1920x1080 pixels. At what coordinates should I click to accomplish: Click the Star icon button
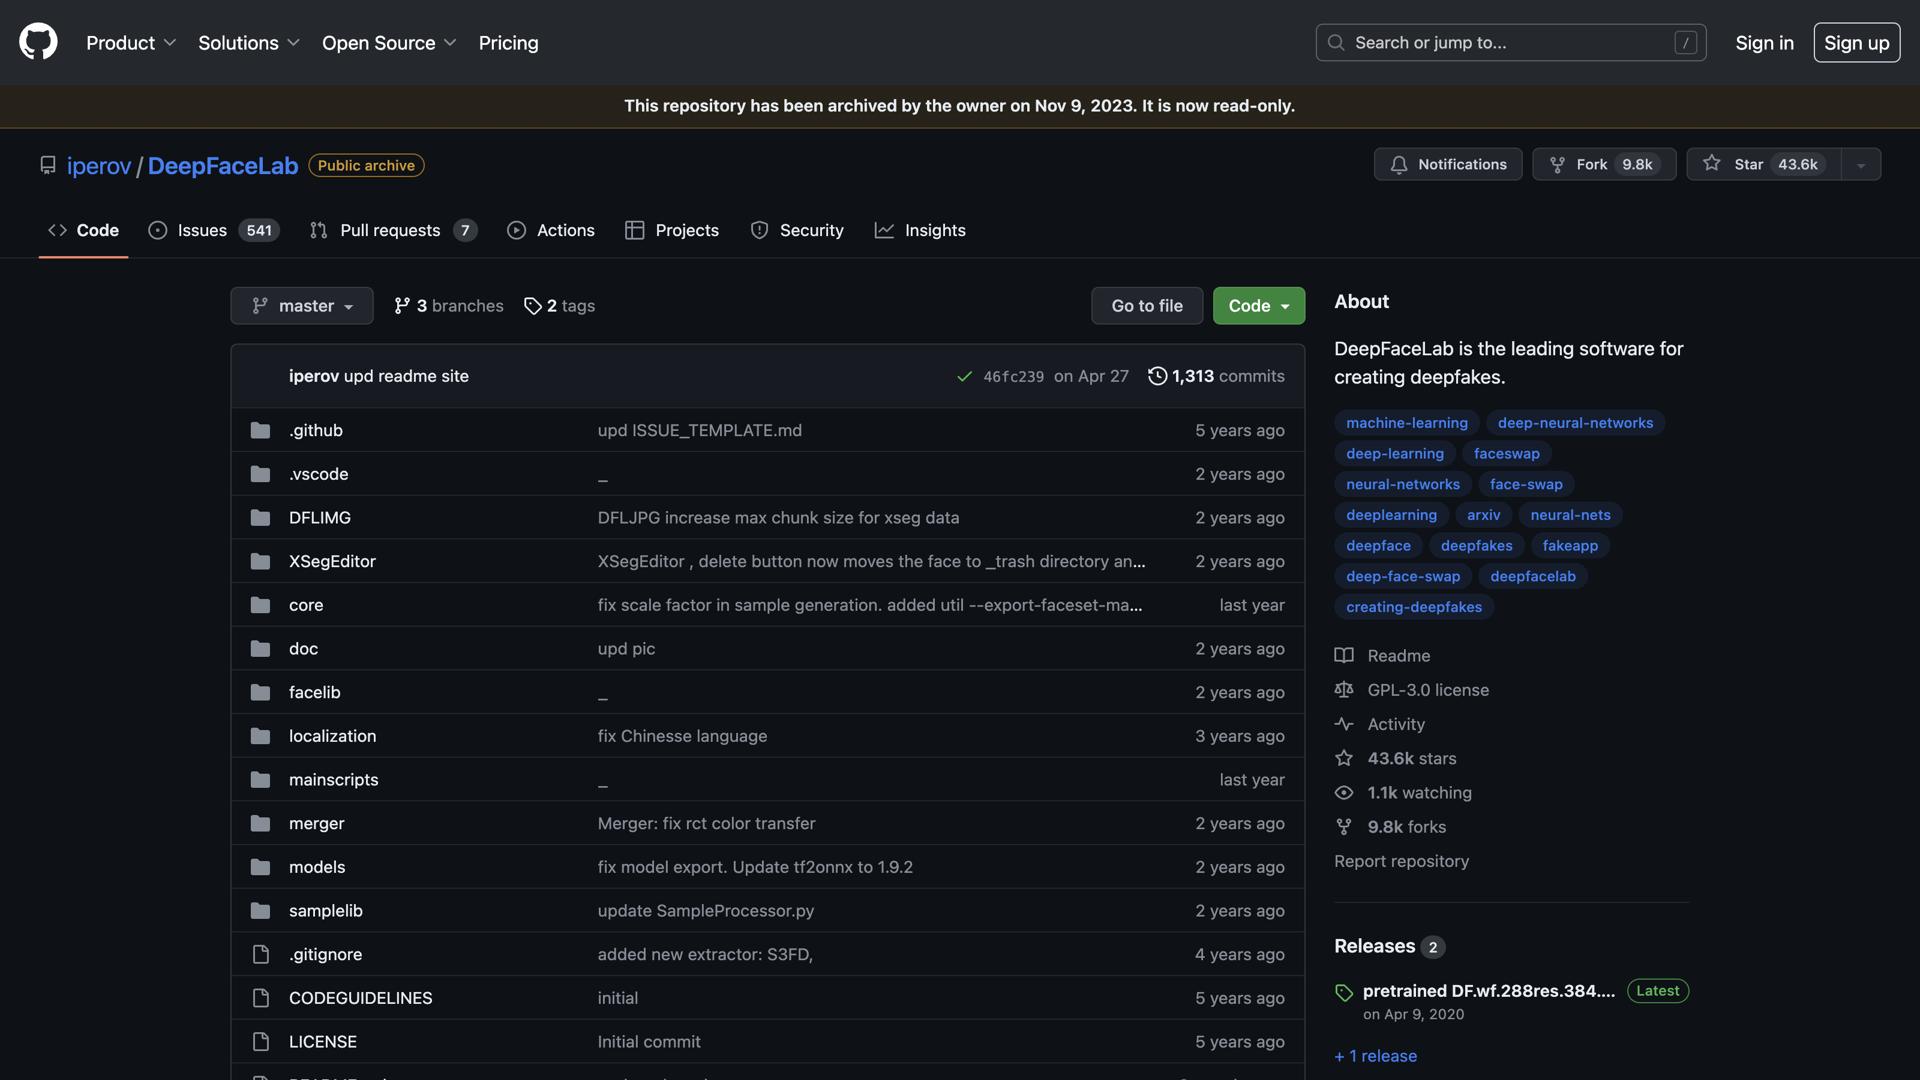(1712, 164)
